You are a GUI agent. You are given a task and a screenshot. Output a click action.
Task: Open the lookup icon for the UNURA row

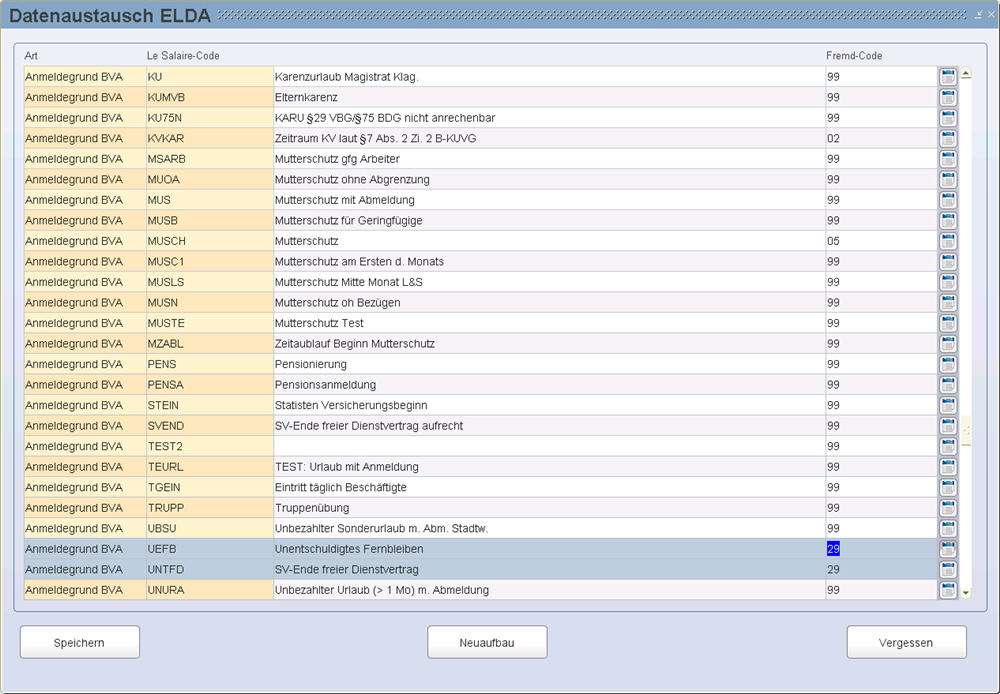pos(948,590)
